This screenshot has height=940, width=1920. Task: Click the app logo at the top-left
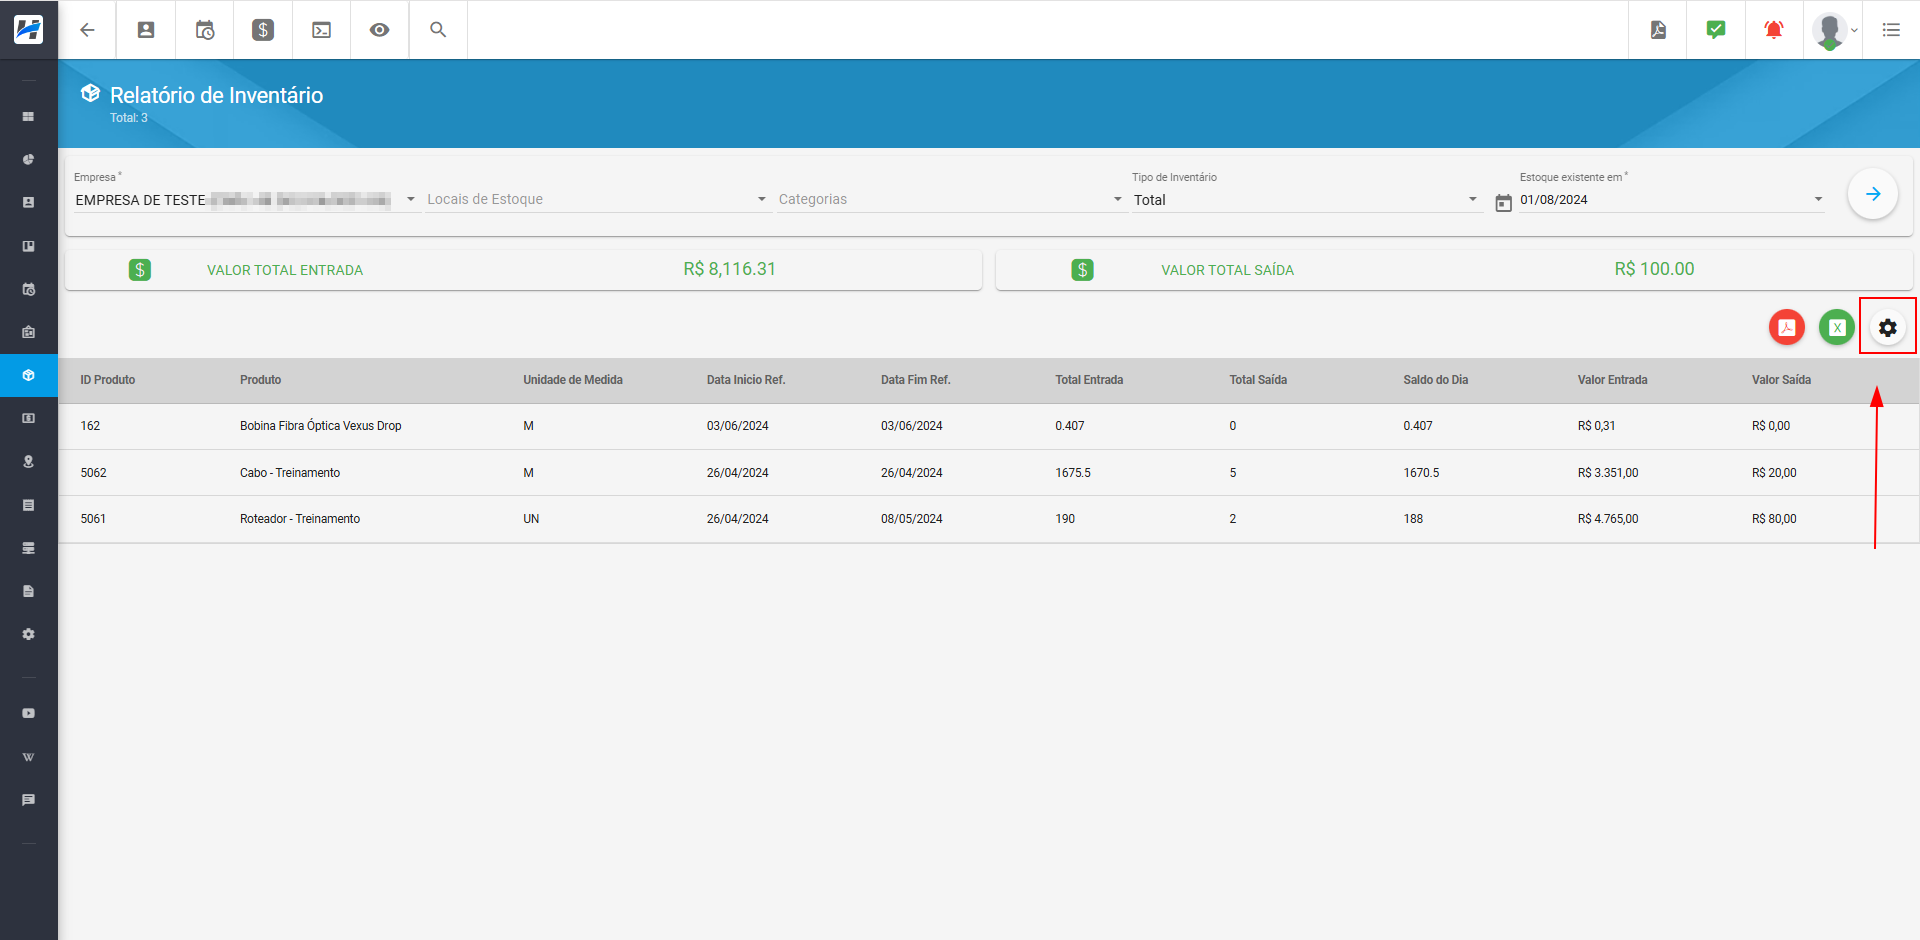(x=28, y=29)
